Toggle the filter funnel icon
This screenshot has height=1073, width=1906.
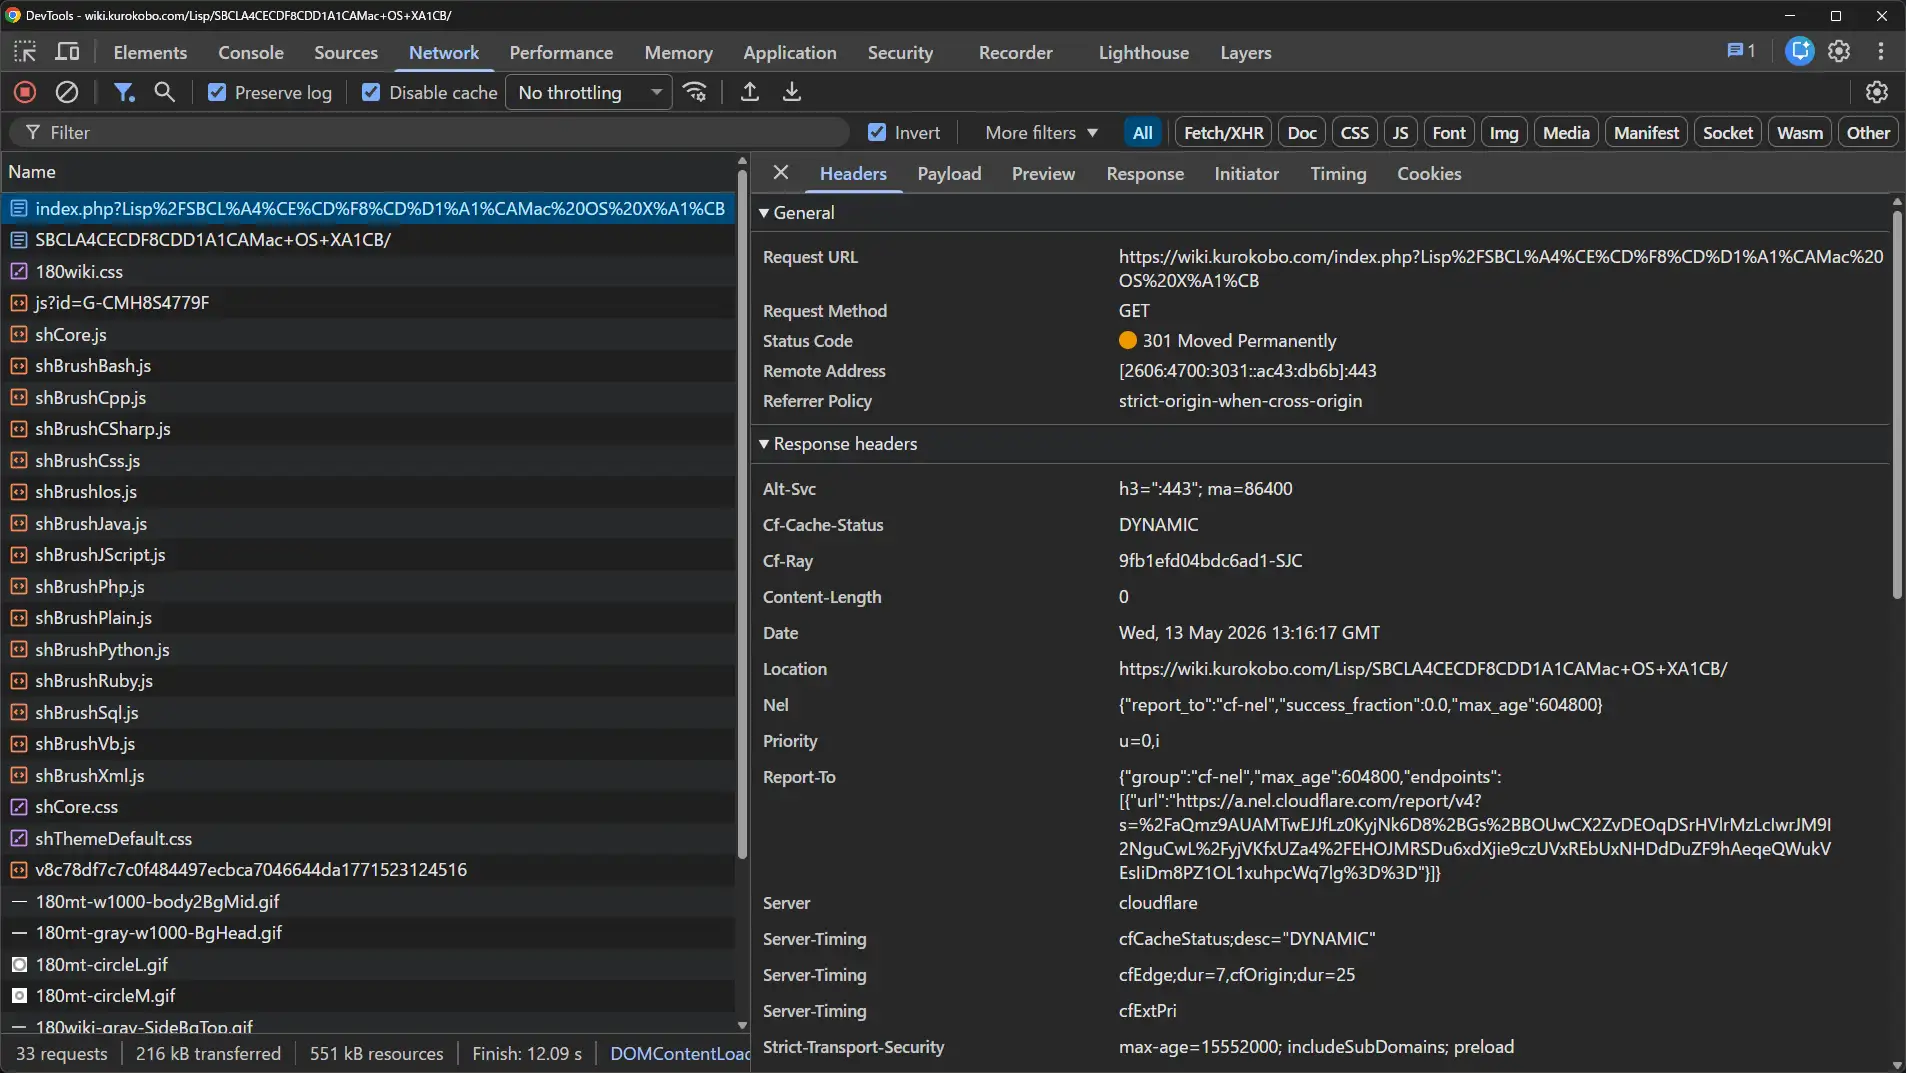coord(124,92)
